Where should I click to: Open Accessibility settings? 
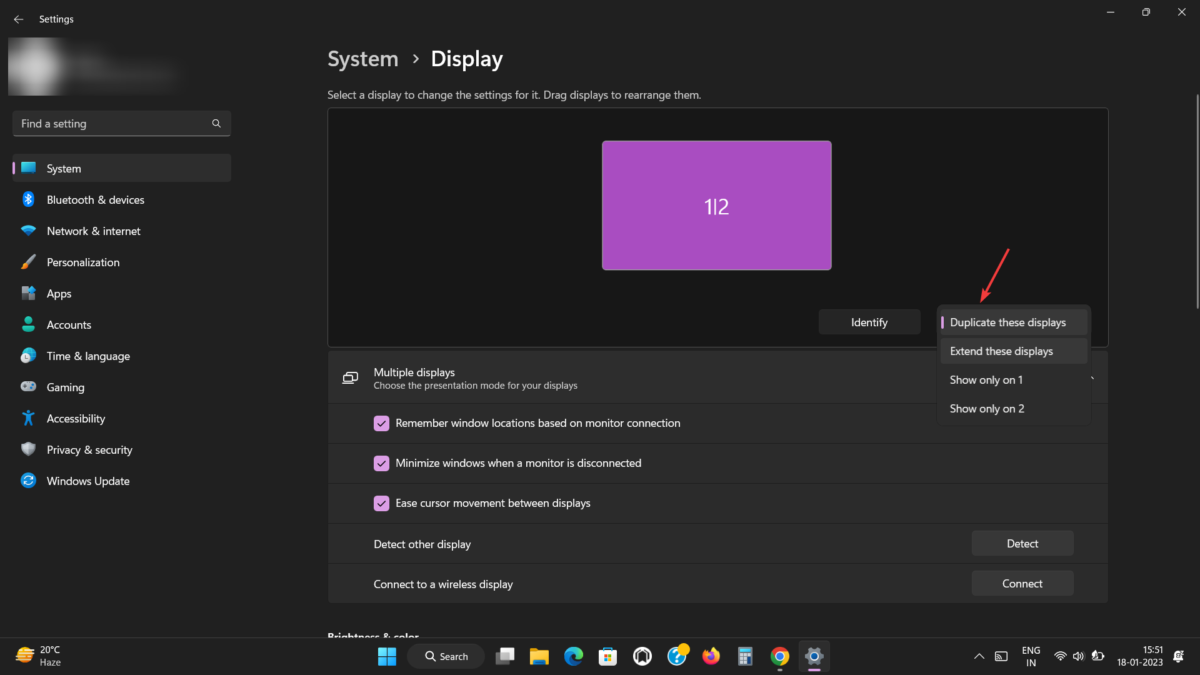[79, 418]
